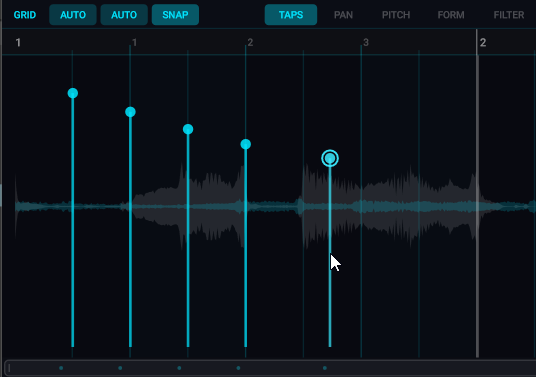Screen dimensions: 536x377
Task: Switch to the PAN tab
Action: (343, 15)
